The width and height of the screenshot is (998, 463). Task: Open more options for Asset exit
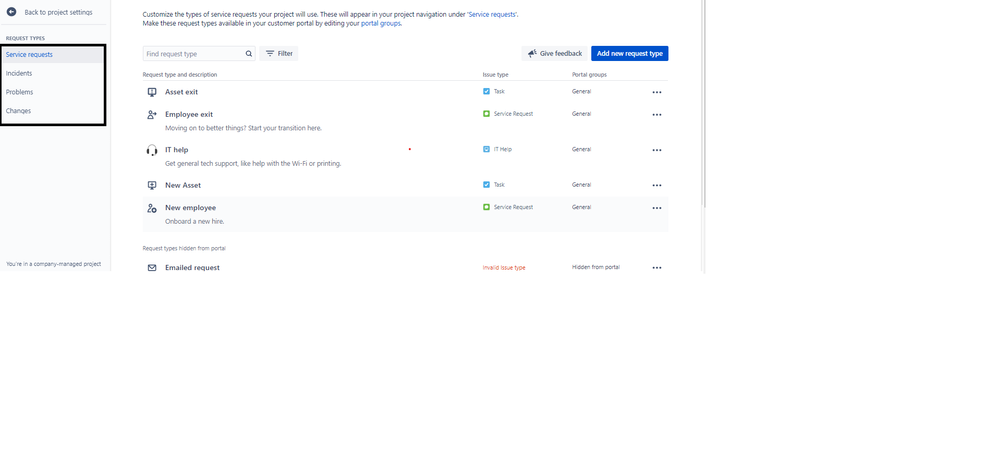657,92
